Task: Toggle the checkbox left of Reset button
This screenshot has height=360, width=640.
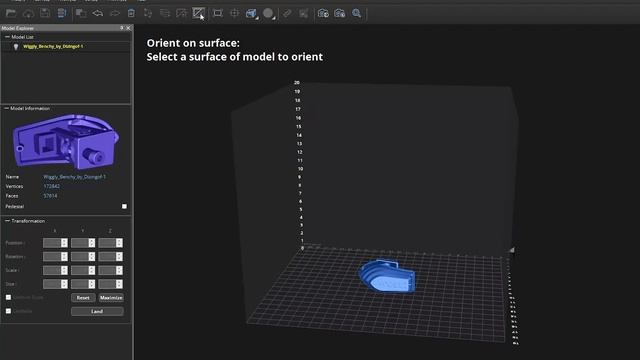Action: click(x=9, y=298)
